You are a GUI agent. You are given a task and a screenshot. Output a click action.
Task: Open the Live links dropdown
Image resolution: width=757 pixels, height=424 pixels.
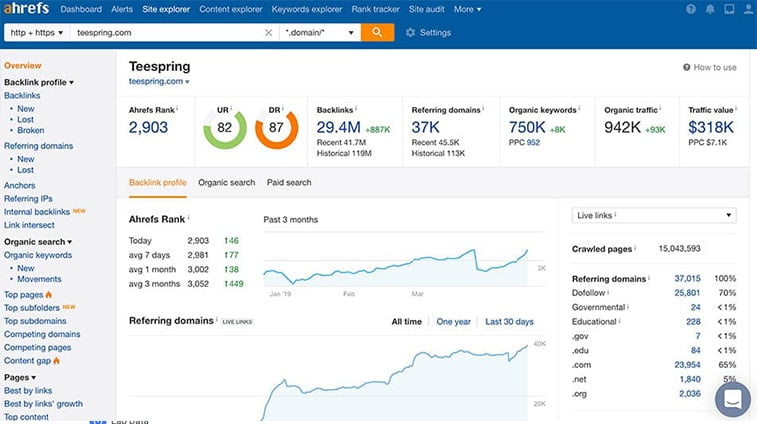point(654,215)
